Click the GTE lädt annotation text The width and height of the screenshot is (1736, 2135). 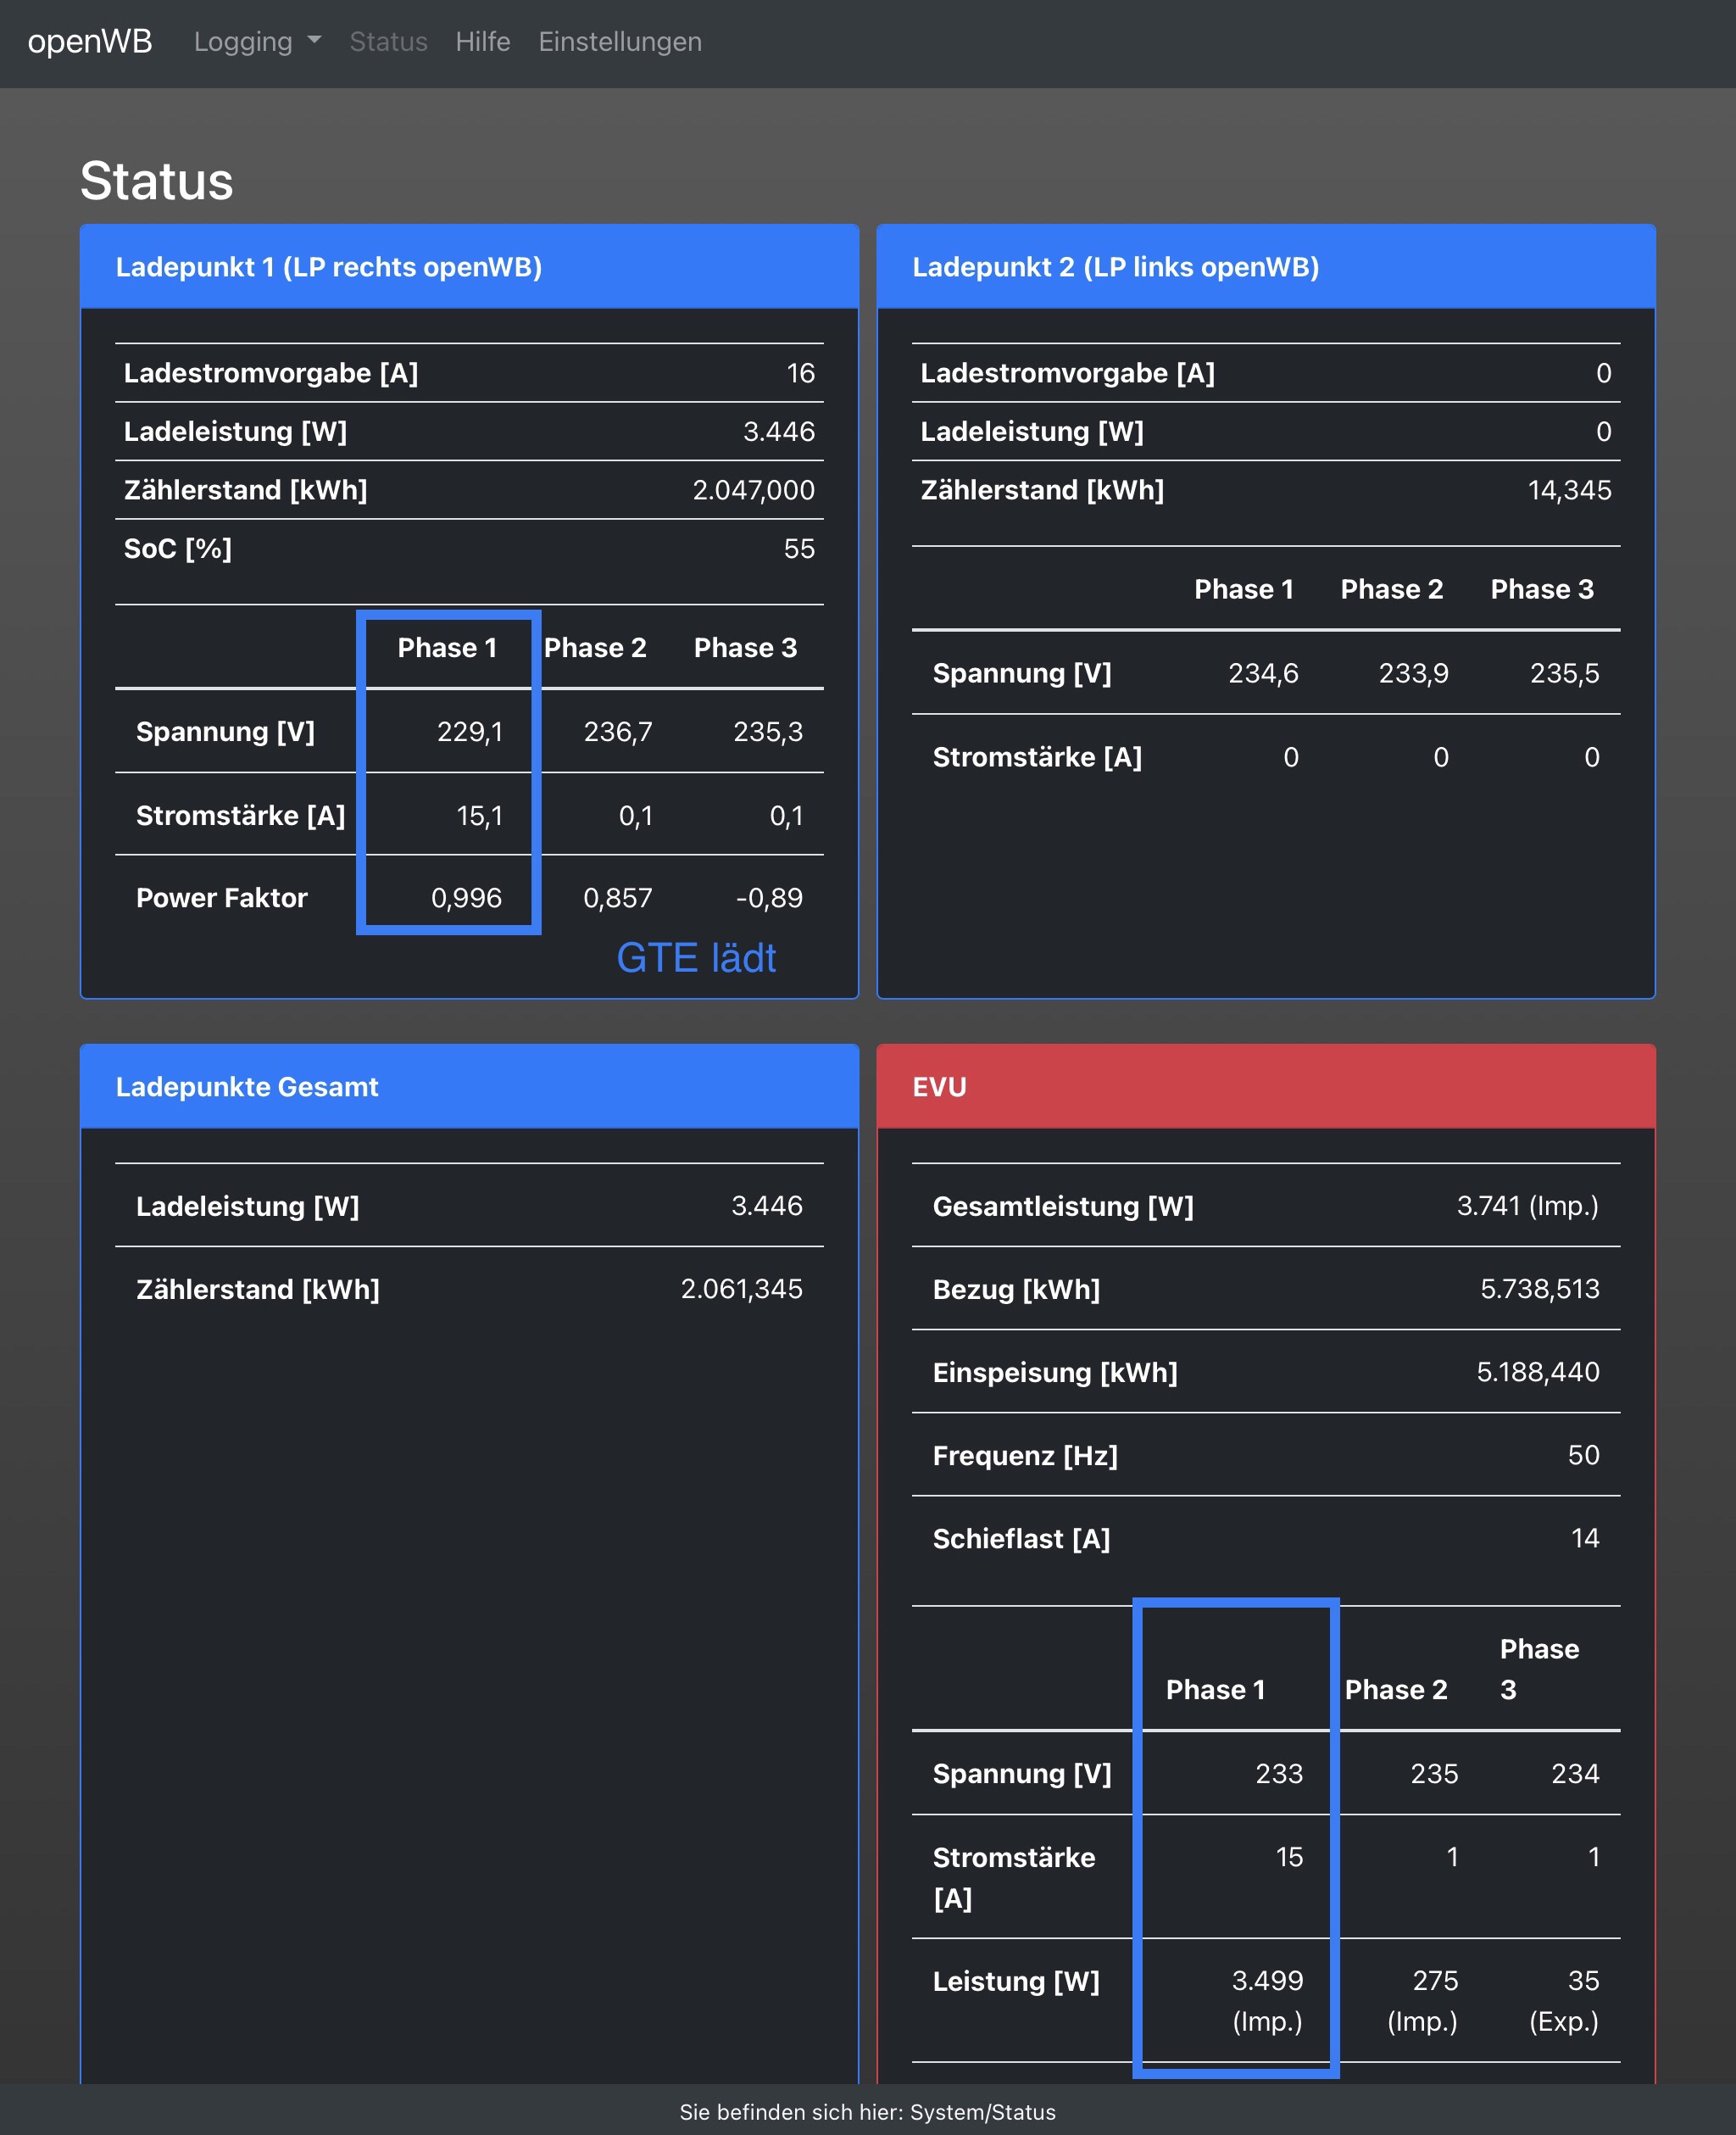696,958
